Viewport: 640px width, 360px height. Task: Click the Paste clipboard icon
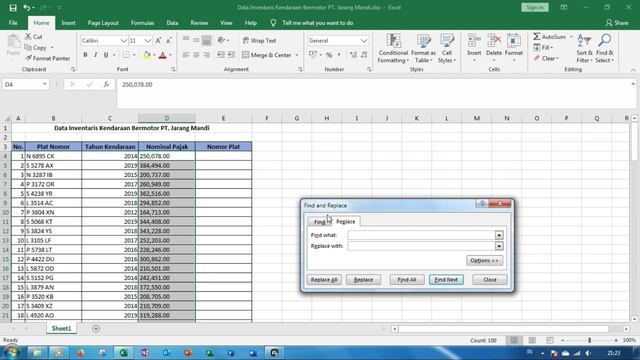coord(13,42)
